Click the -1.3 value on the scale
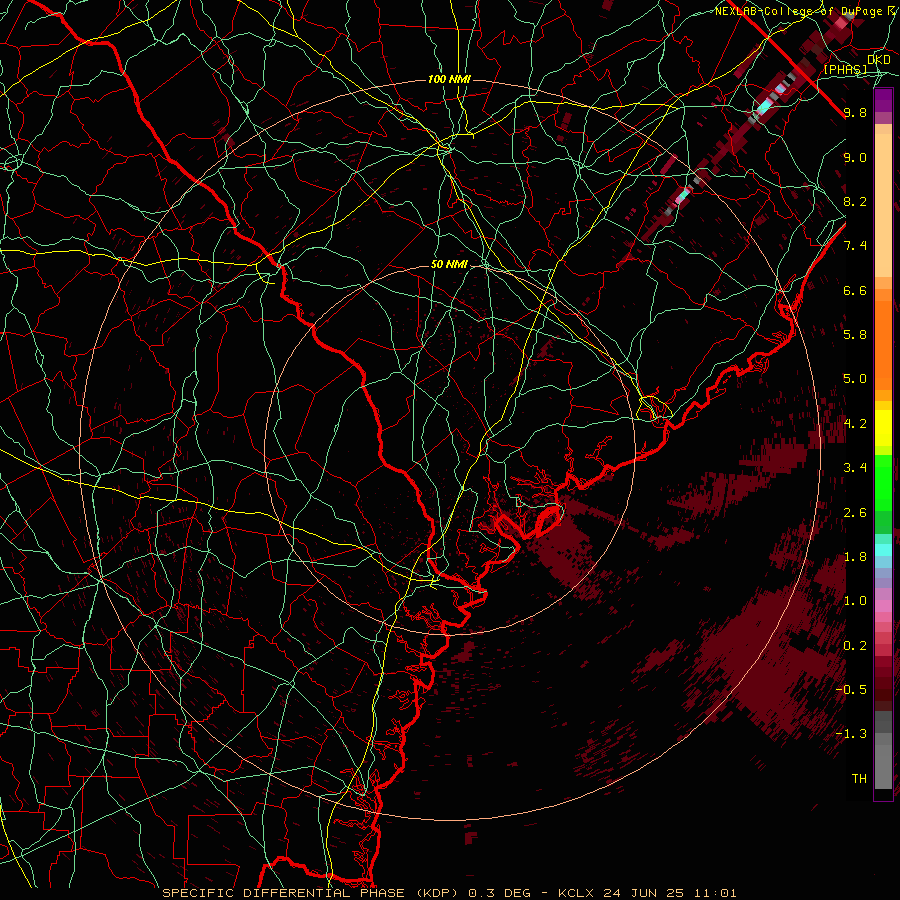Screen dimensions: 900x900 [851, 734]
